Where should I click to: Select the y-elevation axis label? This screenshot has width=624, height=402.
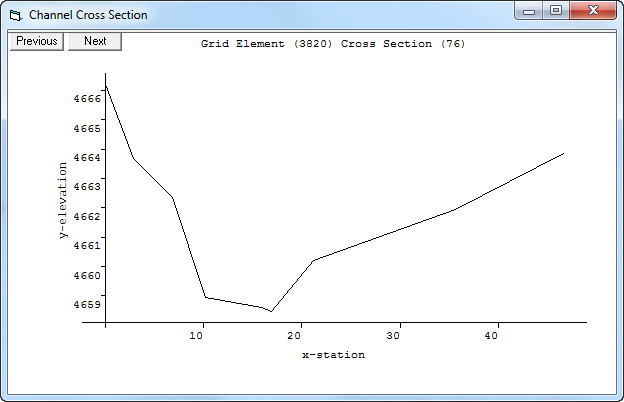point(64,200)
